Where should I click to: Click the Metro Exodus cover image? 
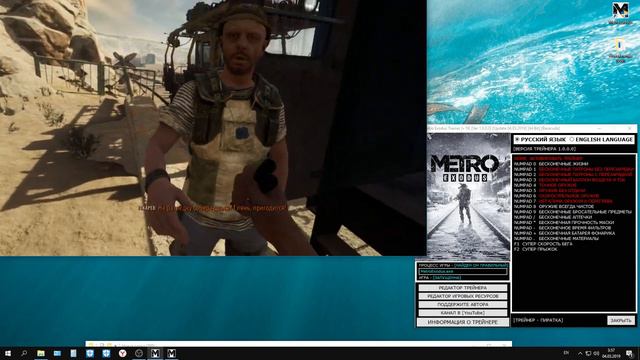[x=468, y=197]
